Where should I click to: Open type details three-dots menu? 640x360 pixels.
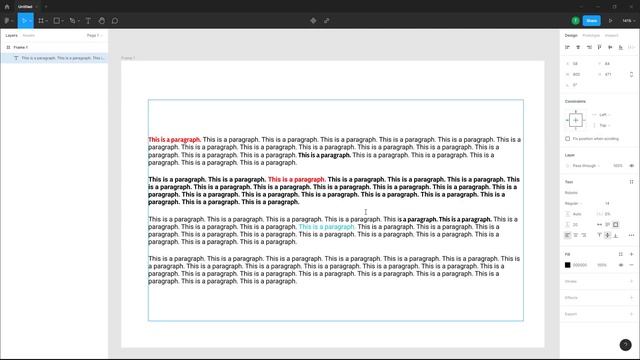[631, 235]
